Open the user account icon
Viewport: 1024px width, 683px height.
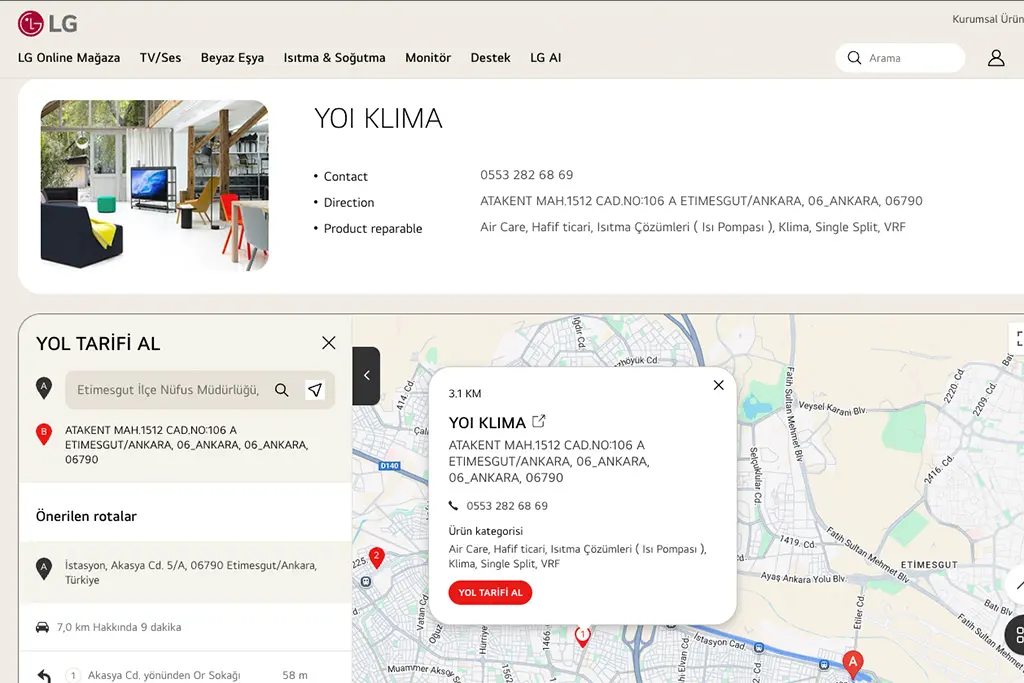pyautogui.click(x=996, y=58)
